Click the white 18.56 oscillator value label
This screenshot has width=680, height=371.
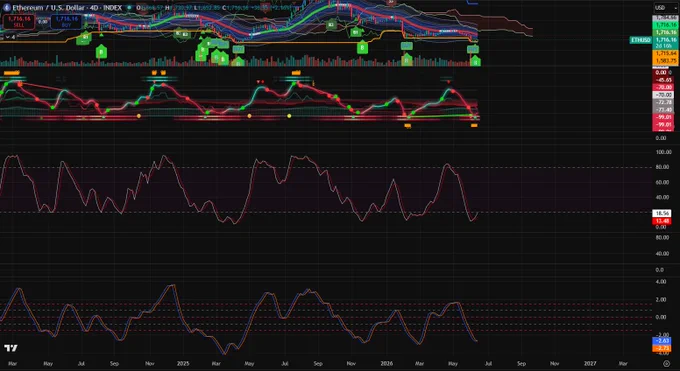[x=661, y=213]
